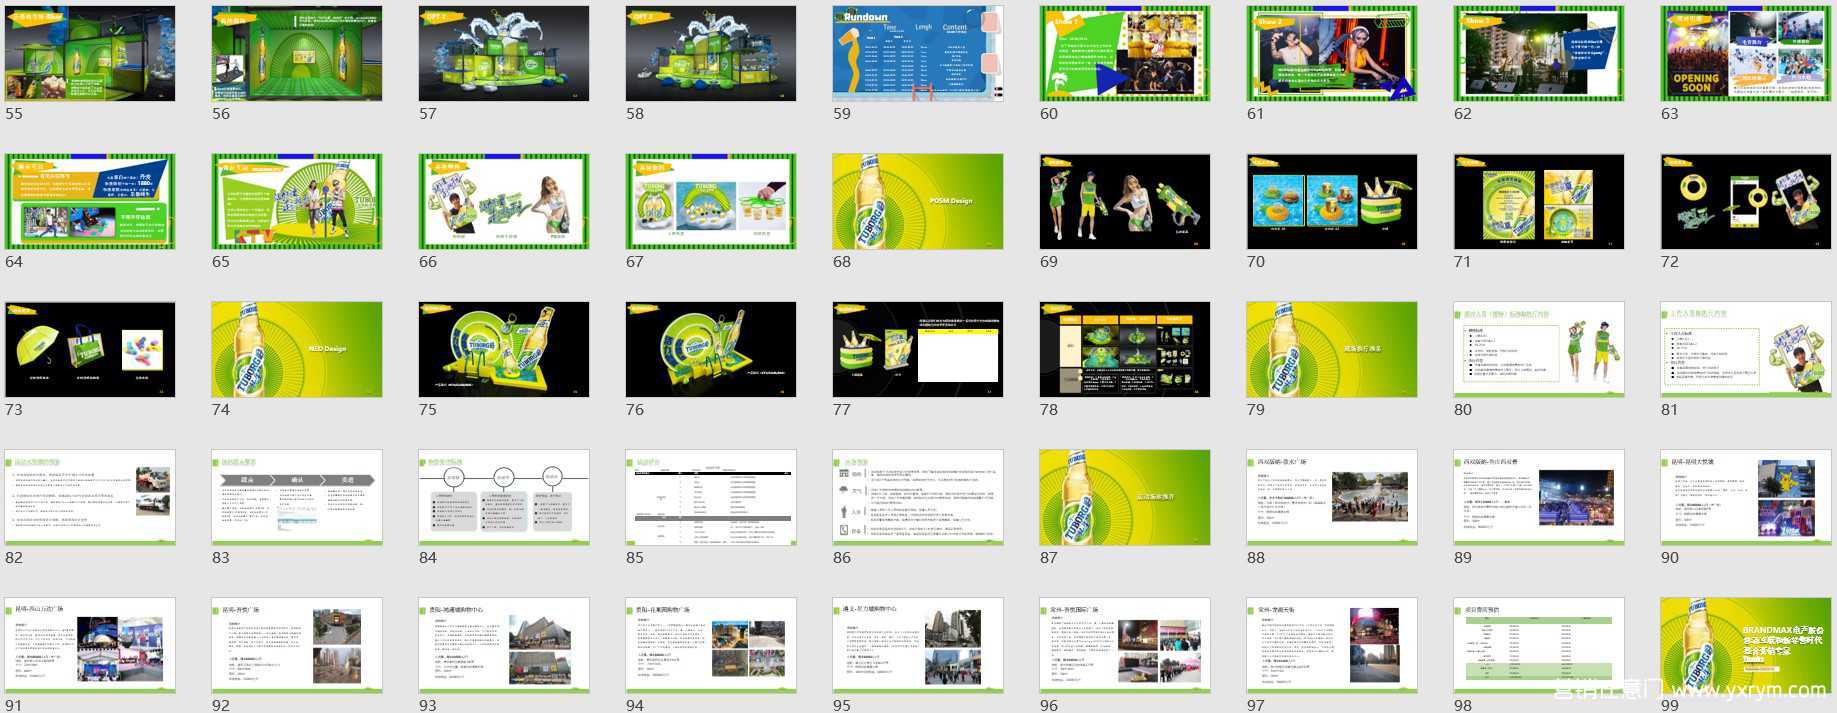1837x713 pixels.
Task: Open the NEO Design section slide 74
Action: click(297, 349)
